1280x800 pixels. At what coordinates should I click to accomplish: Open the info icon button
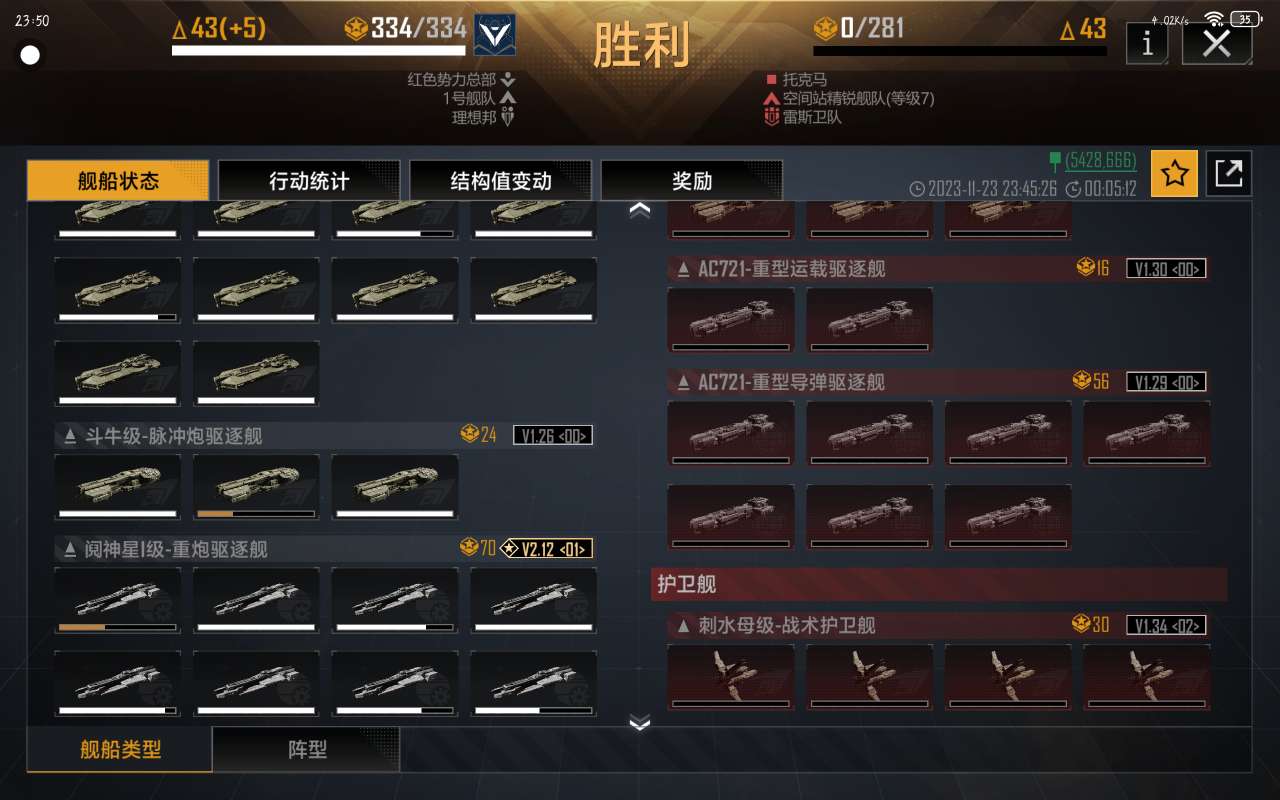[1147, 43]
